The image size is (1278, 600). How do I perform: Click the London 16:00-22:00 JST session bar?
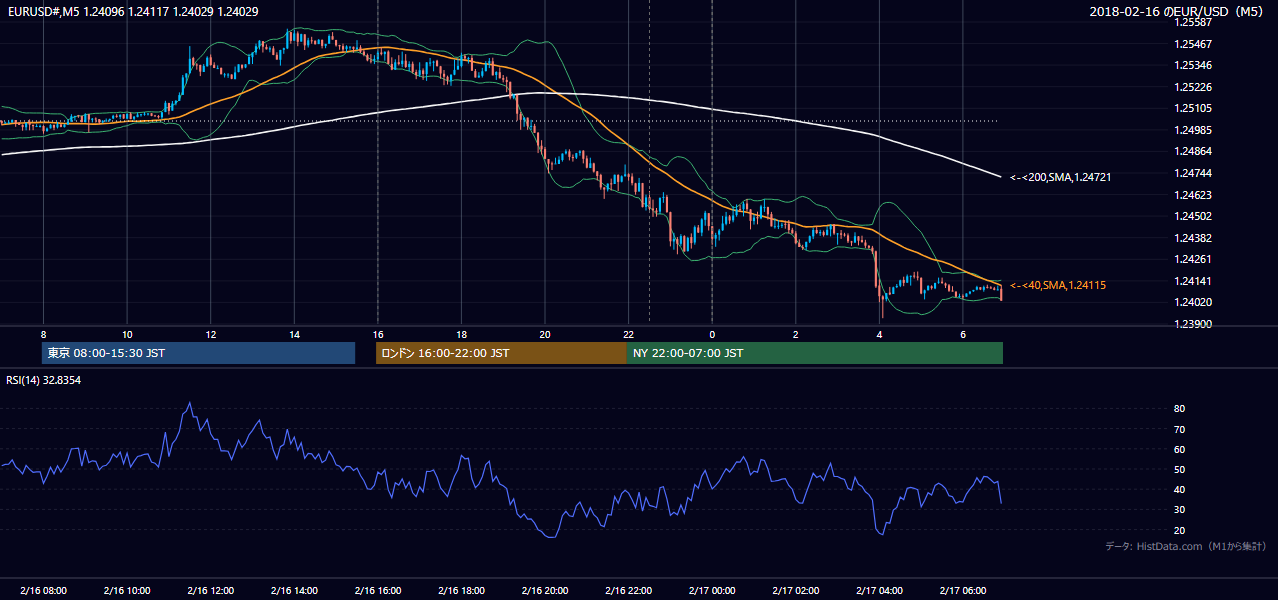(x=501, y=353)
